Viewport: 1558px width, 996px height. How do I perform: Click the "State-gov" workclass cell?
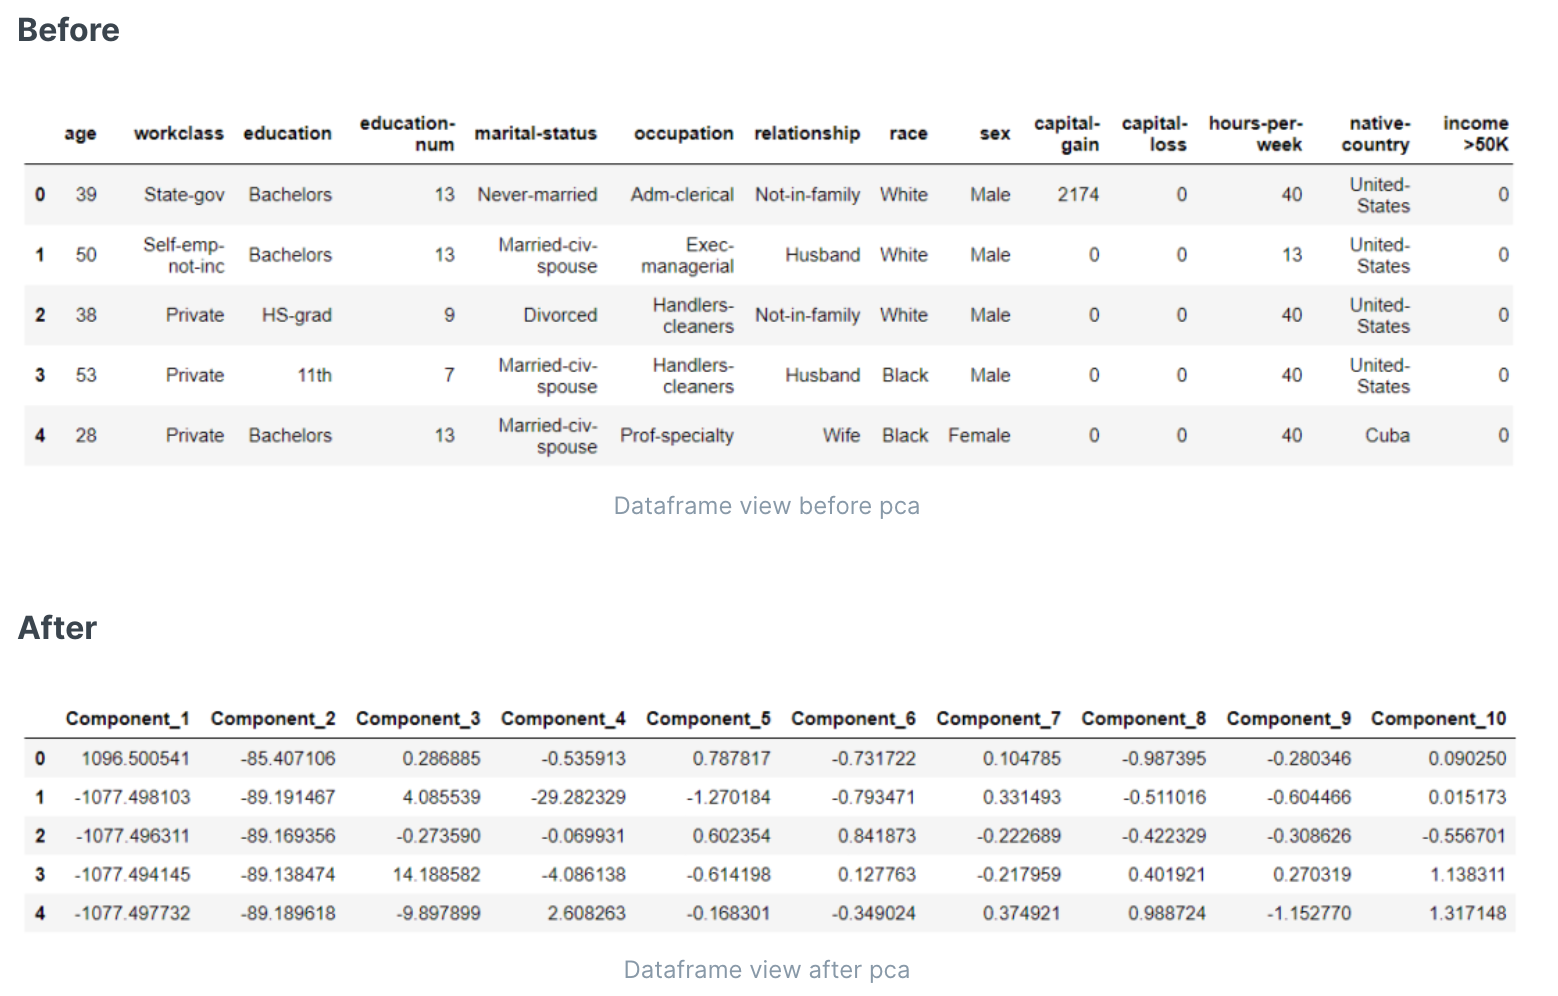point(184,194)
